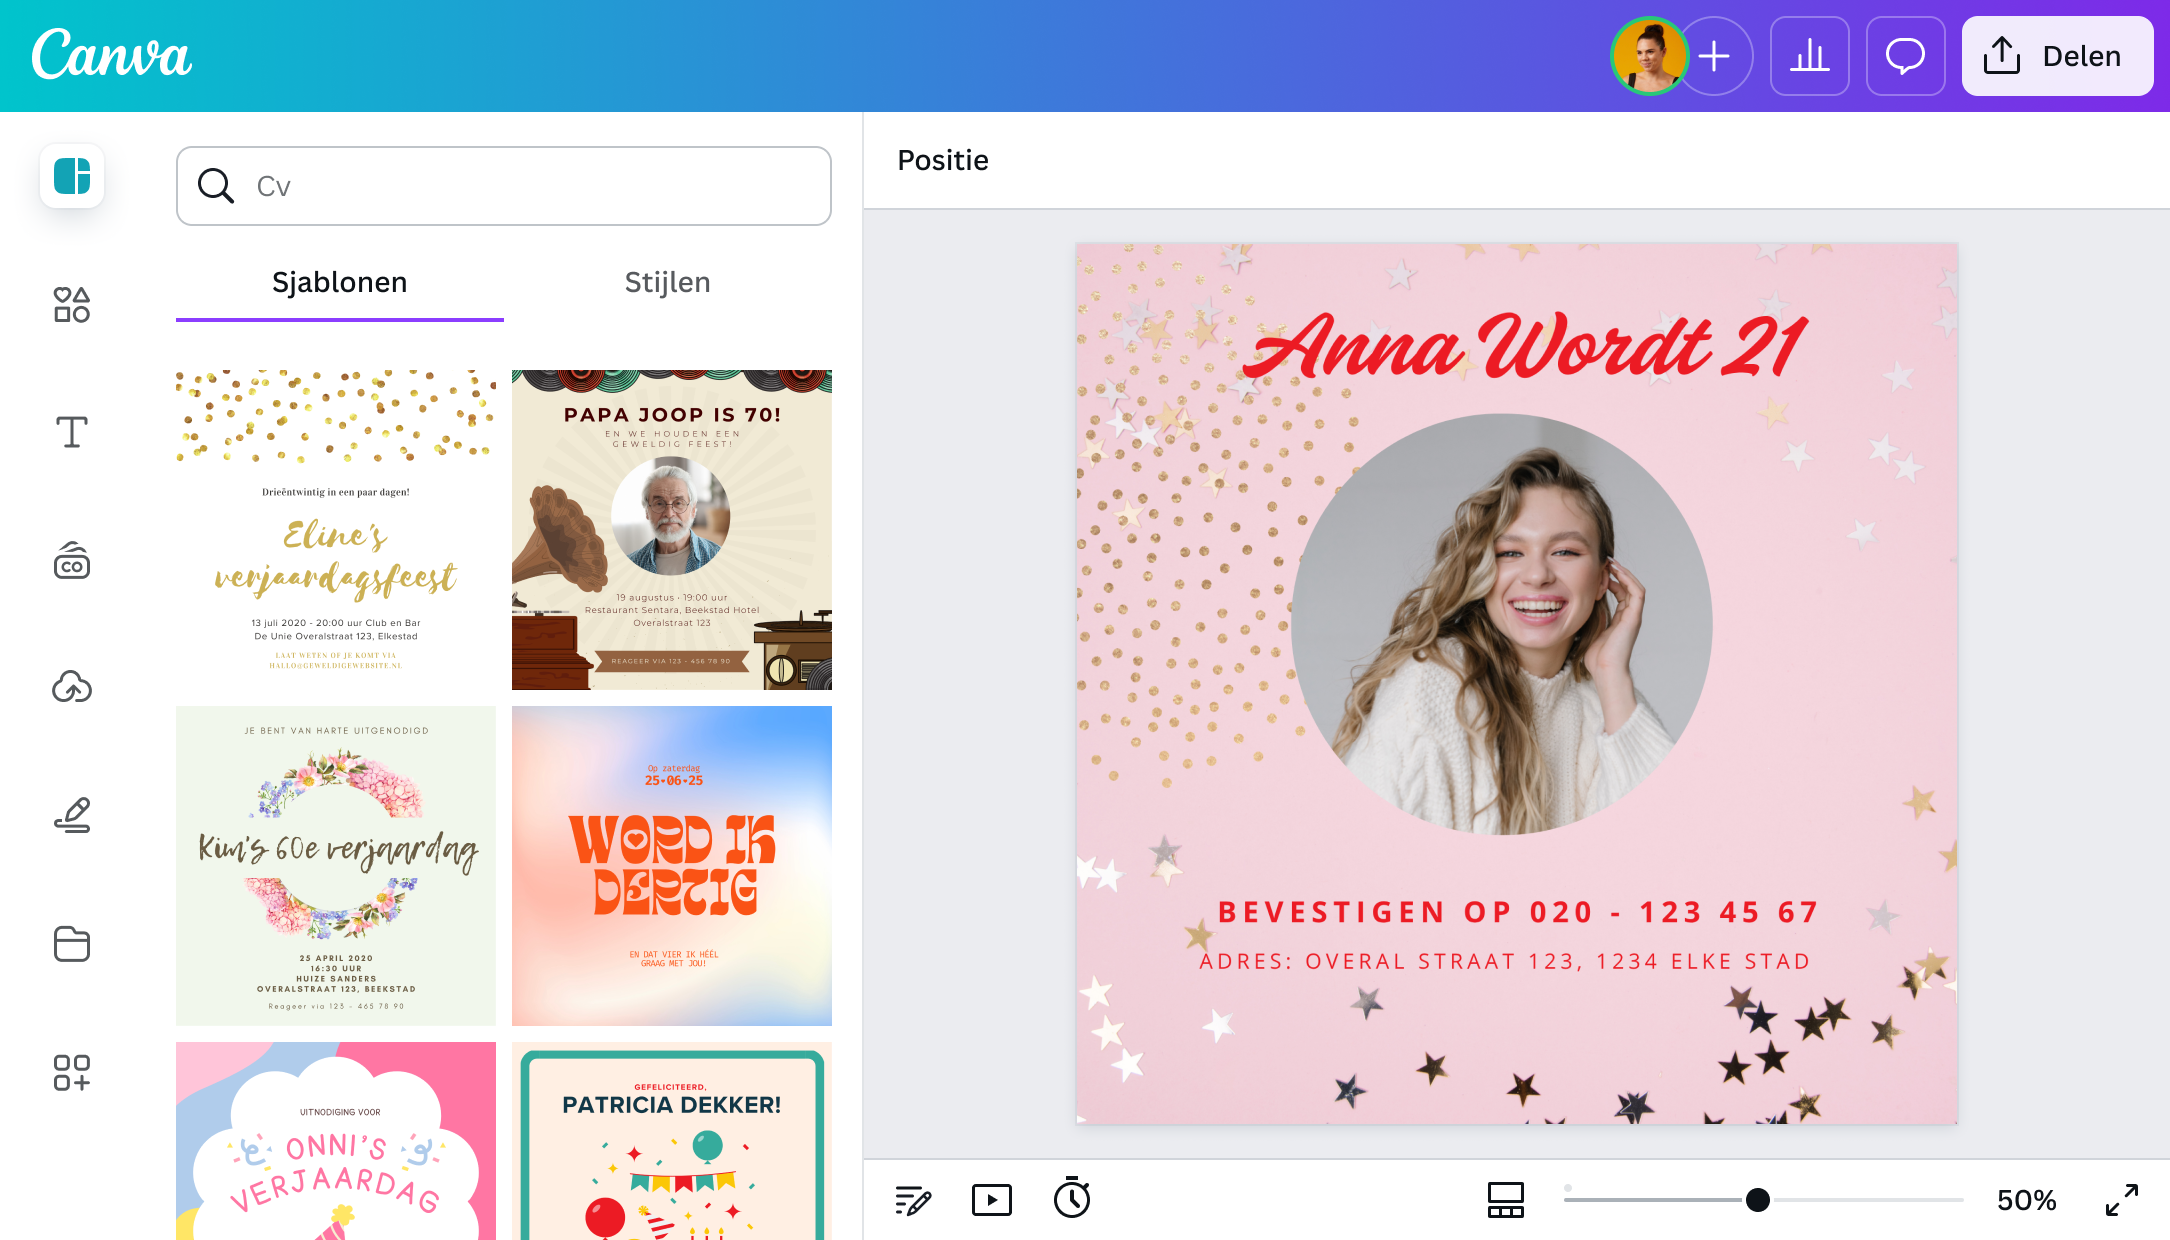Open the Positie option

tap(943, 160)
